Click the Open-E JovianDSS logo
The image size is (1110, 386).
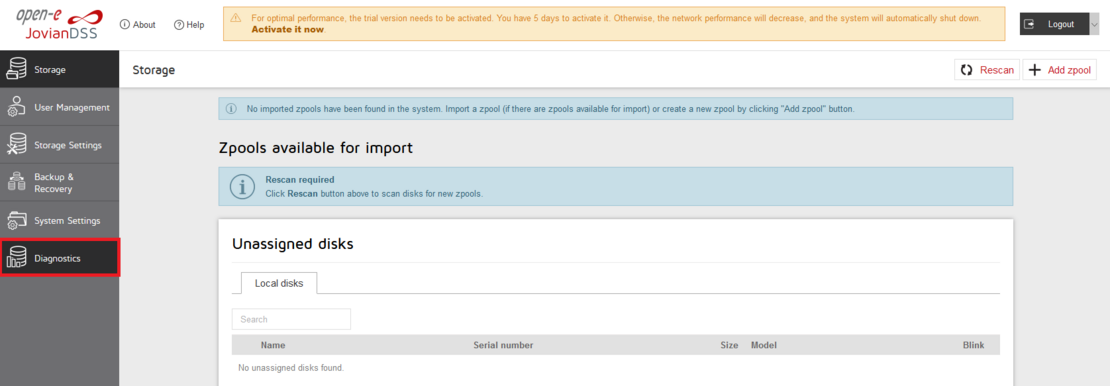point(59,24)
